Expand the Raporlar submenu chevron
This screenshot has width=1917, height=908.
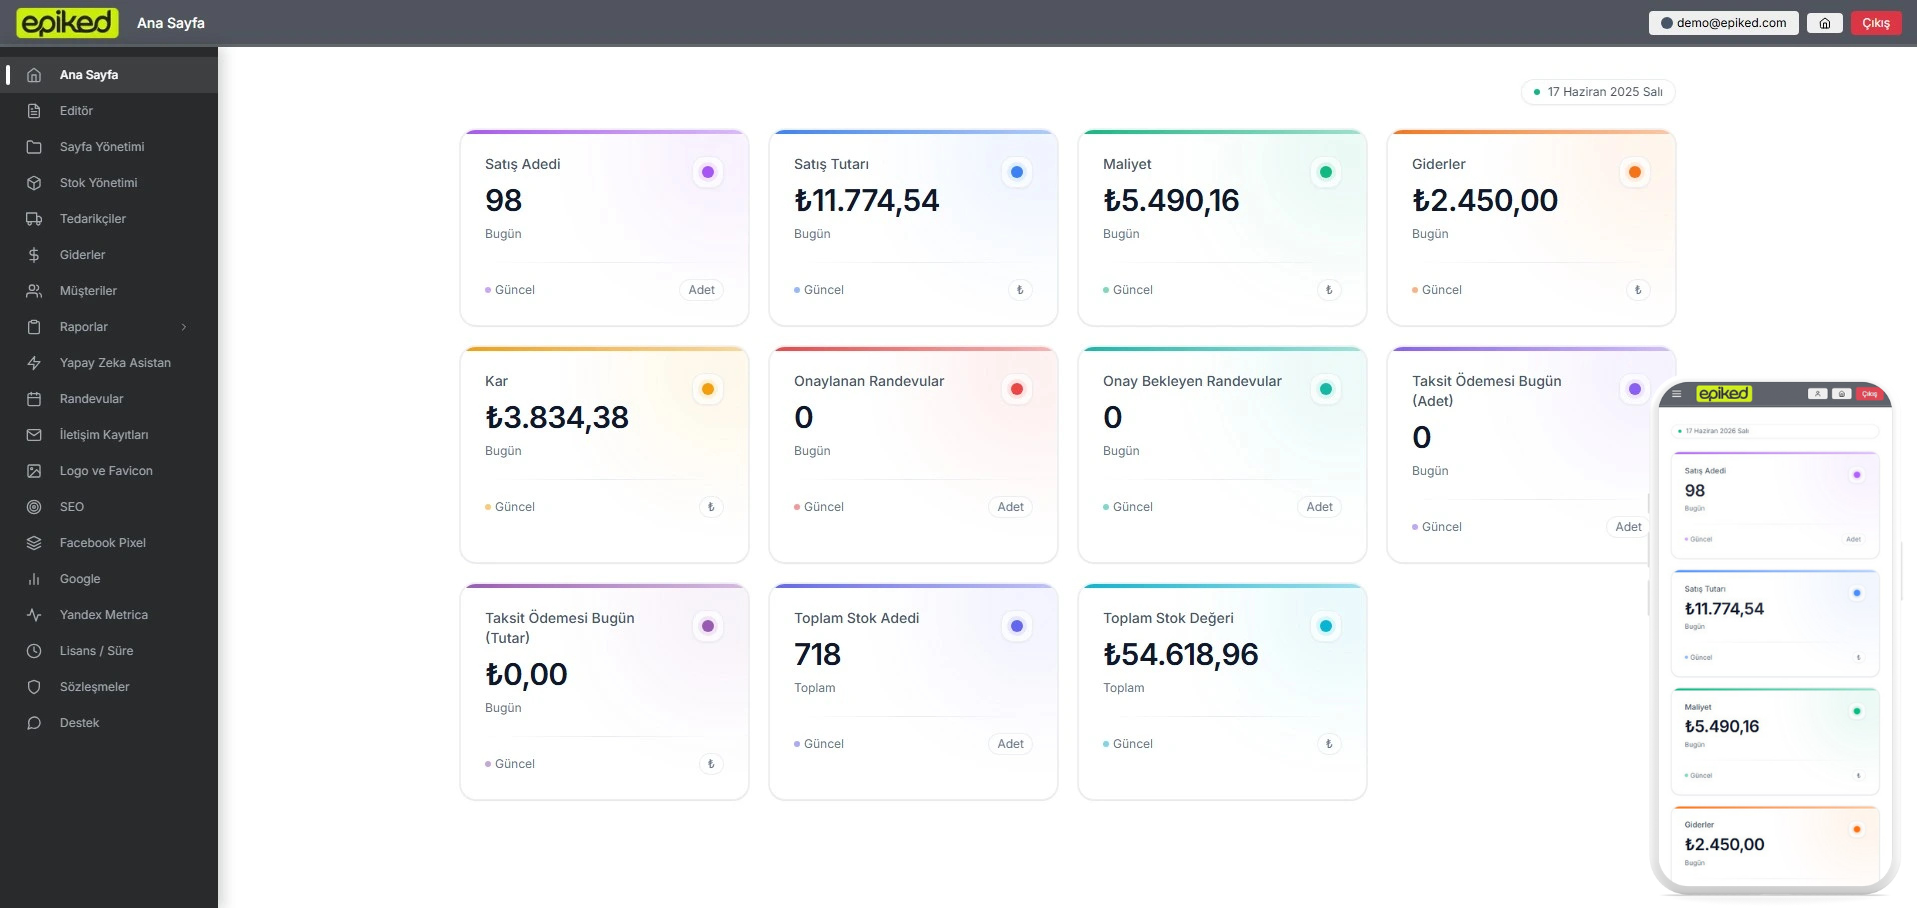click(184, 327)
